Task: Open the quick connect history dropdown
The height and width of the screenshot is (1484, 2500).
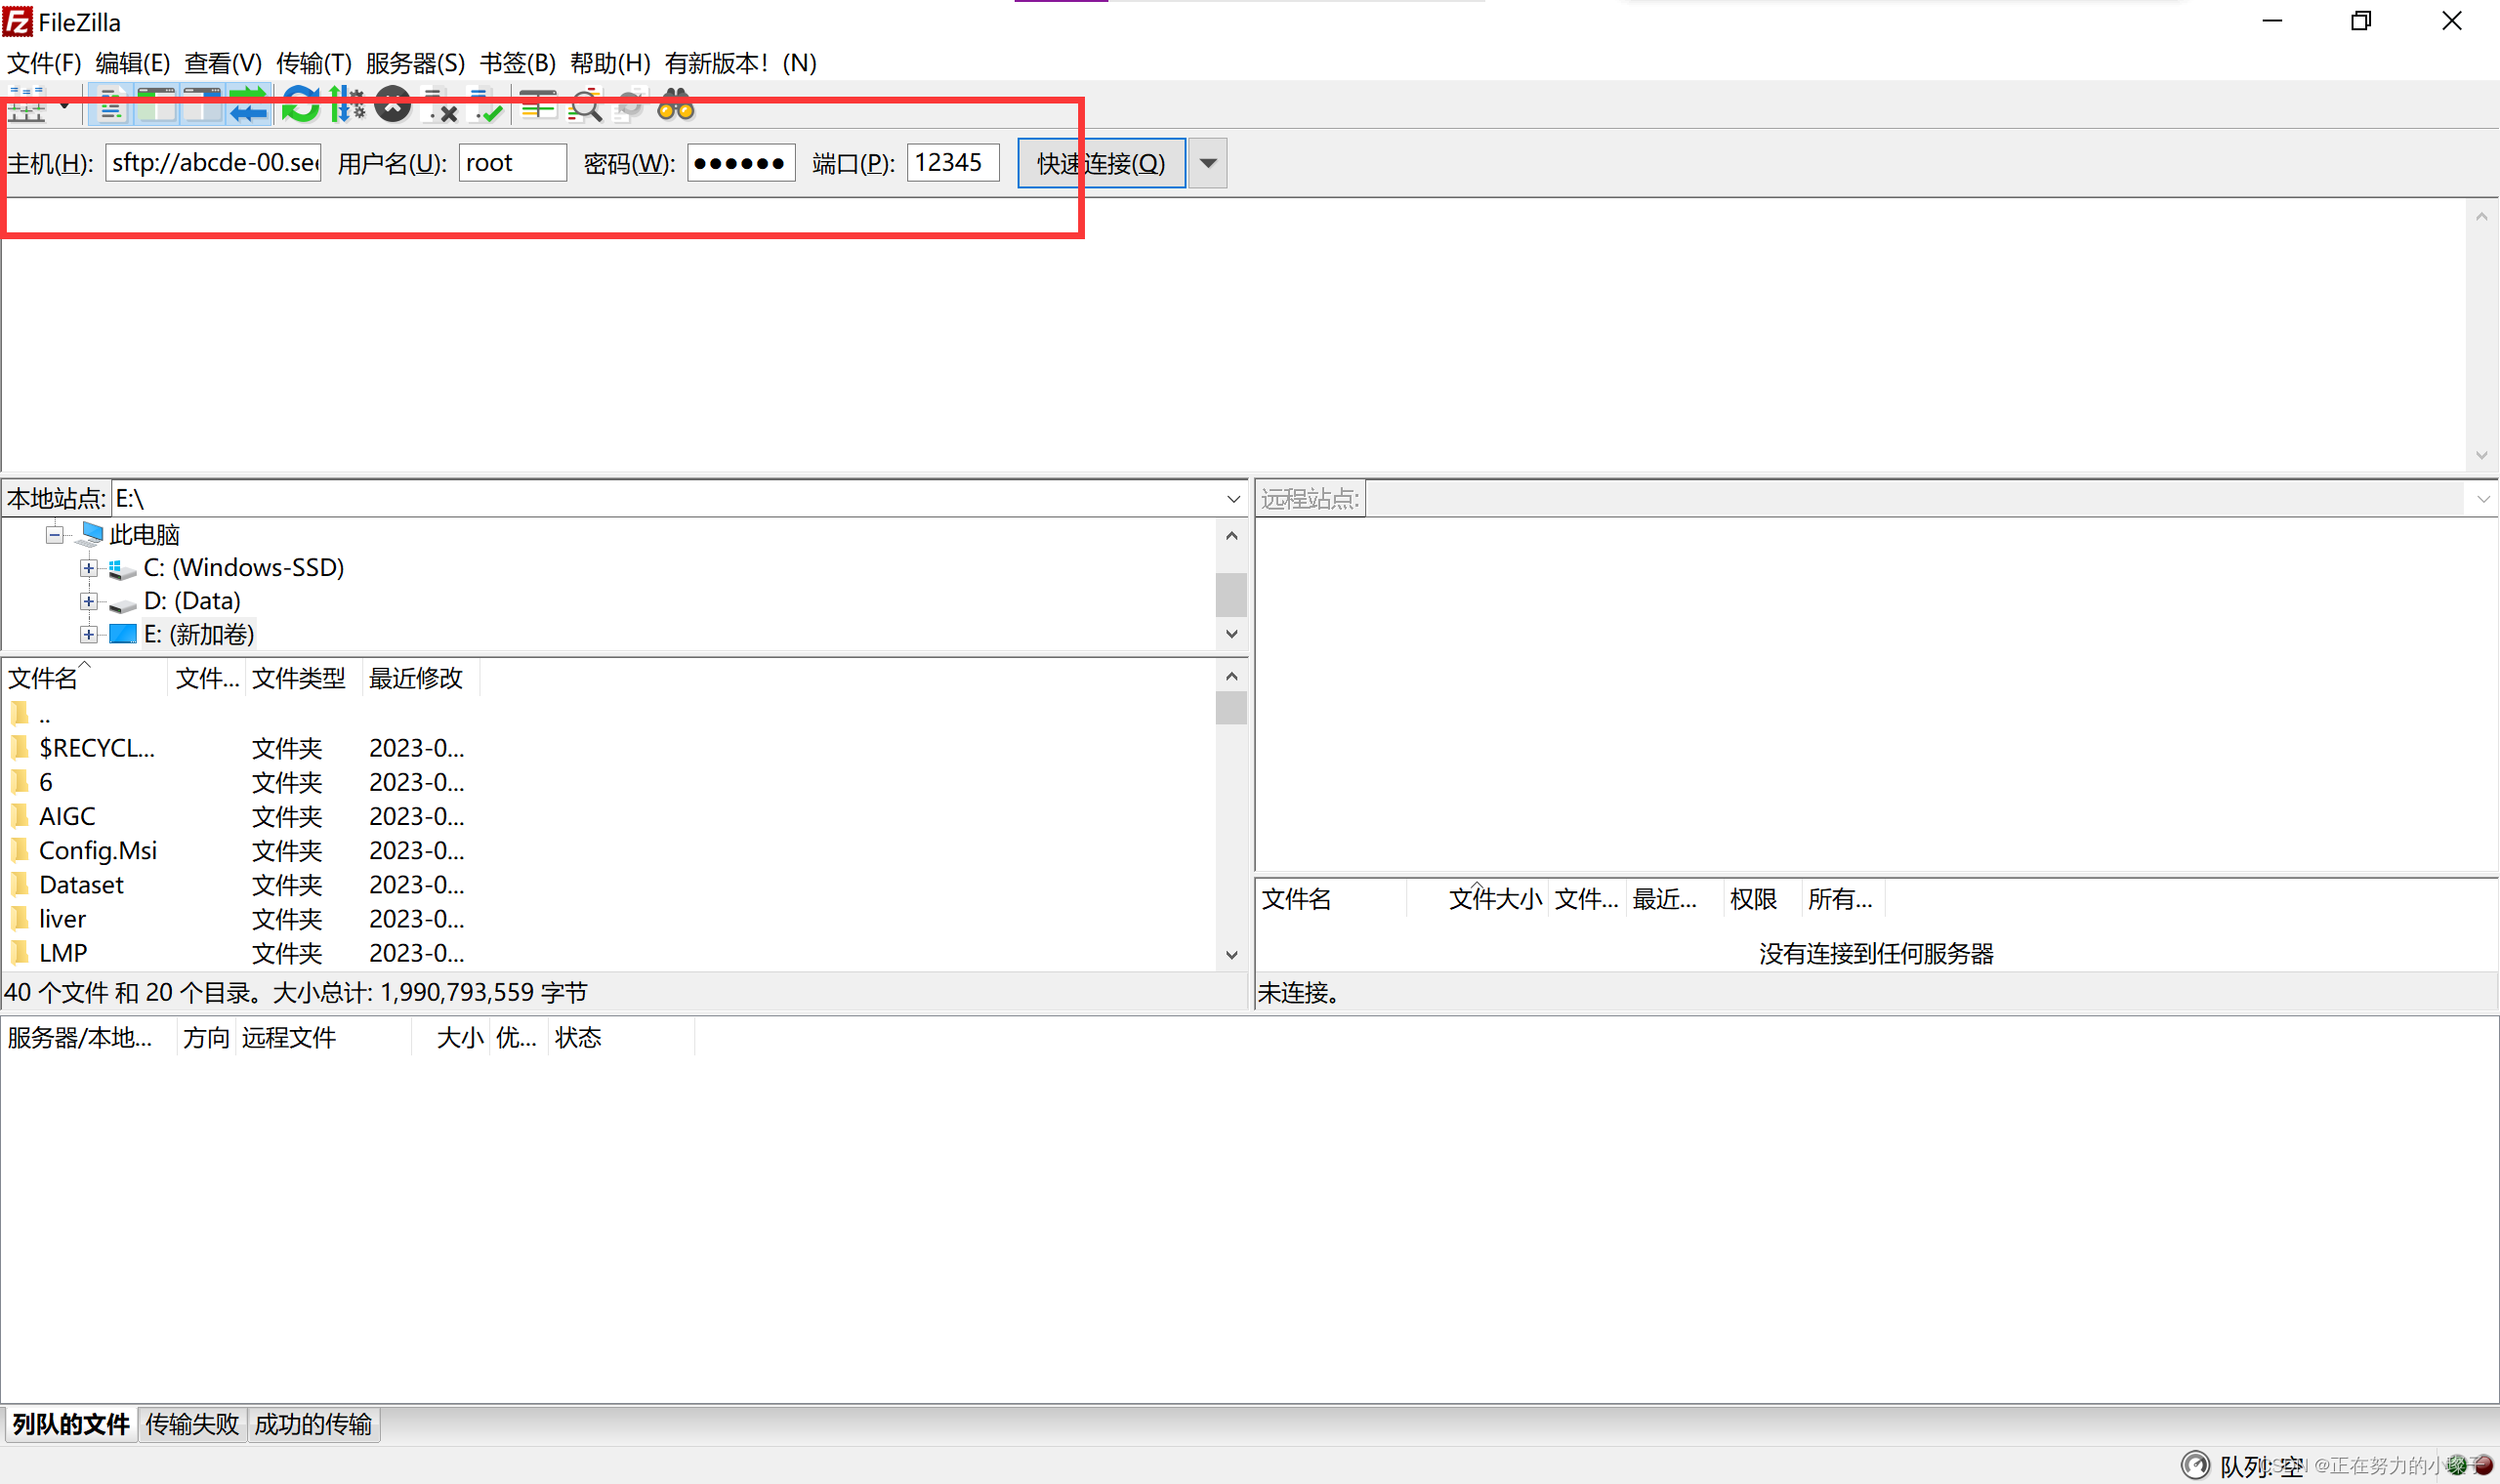Action: [x=1208, y=163]
